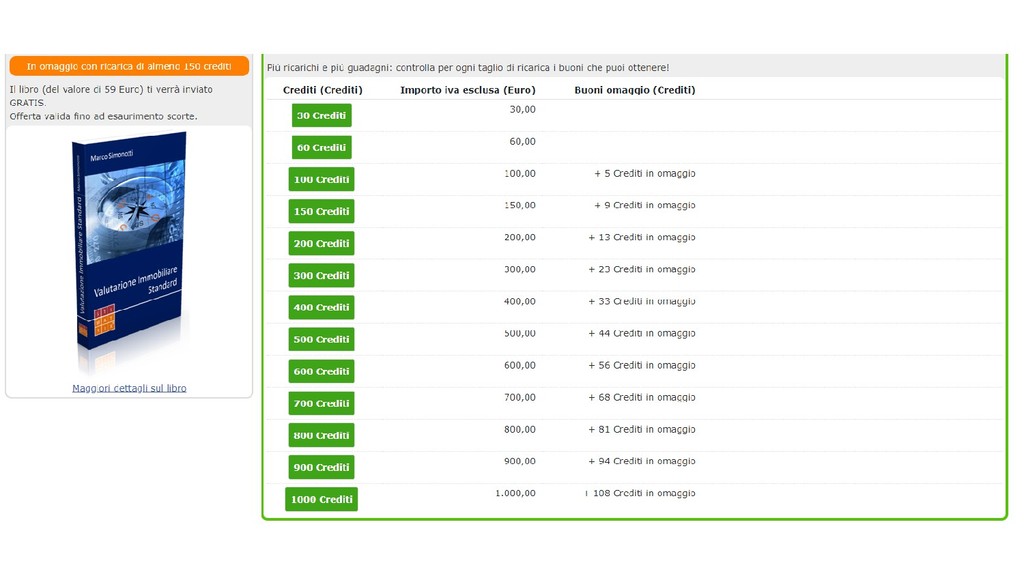Click the '+ 44 Crediti in omaggio' text
1024x576 pixels.
(642, 333)
